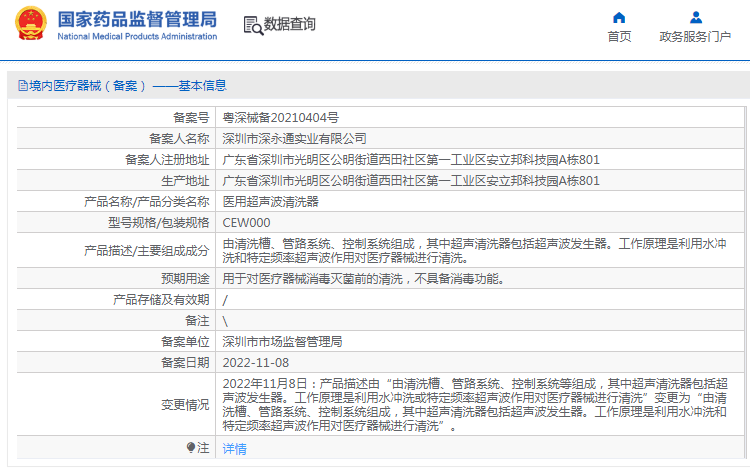Screen dimensions: 750x473
Task: Click the 境内医疗器械（备案）——基本信息 heading
Action: tap(128, 86)
